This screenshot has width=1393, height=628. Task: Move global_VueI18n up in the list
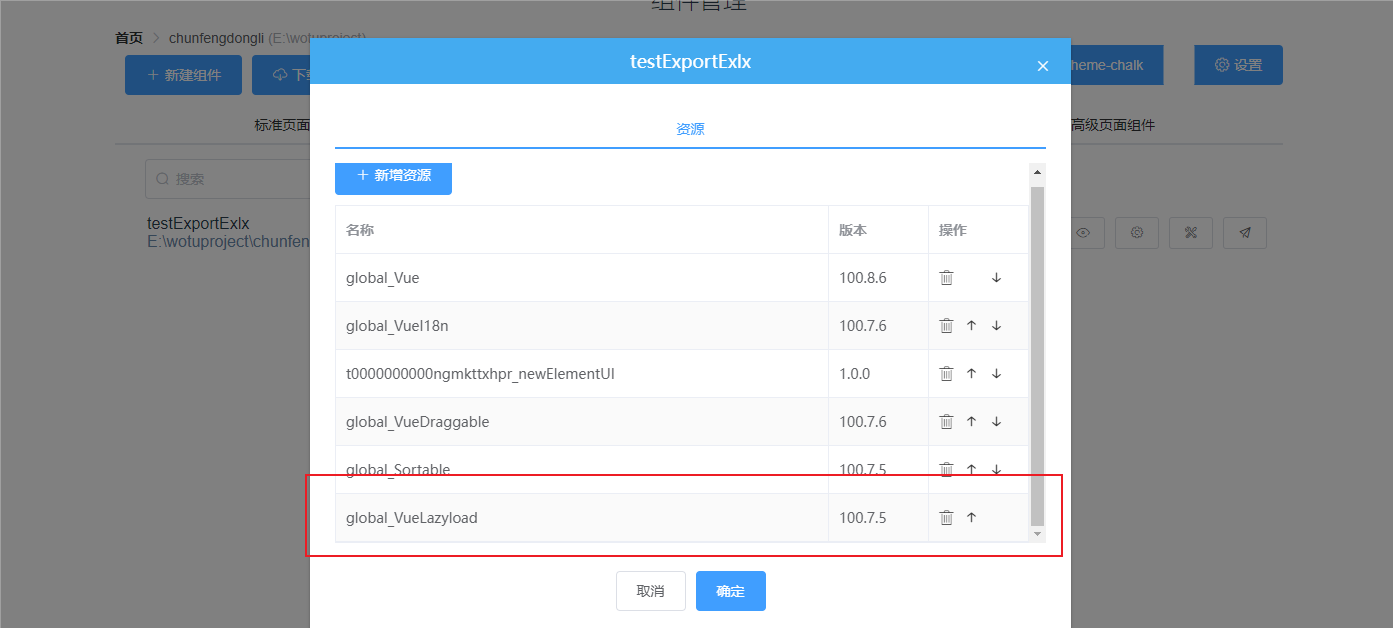971,326
